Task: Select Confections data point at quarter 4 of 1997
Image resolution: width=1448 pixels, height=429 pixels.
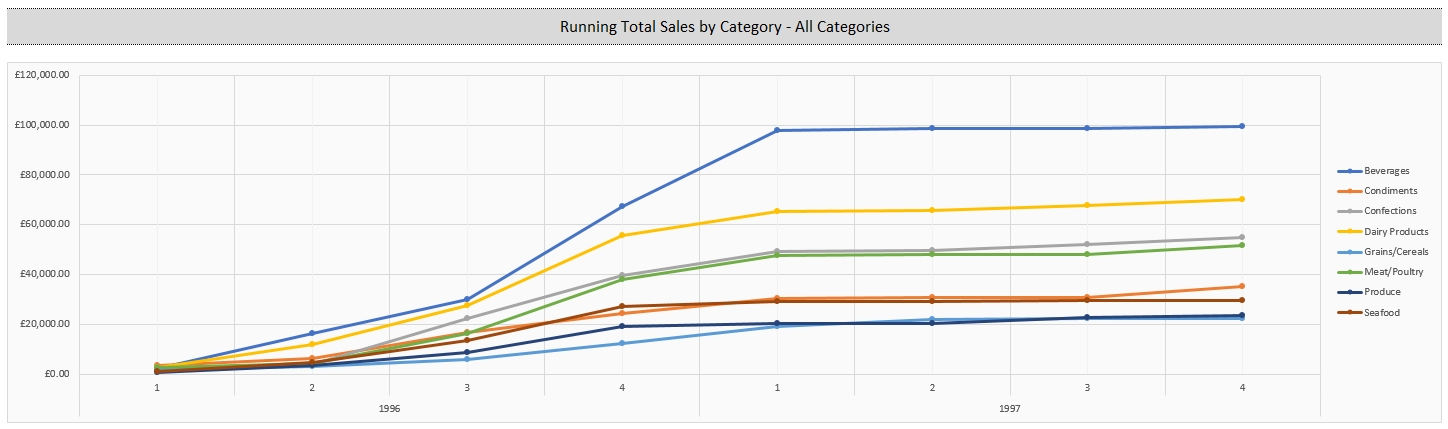Action: click(x=1242, y=237)
